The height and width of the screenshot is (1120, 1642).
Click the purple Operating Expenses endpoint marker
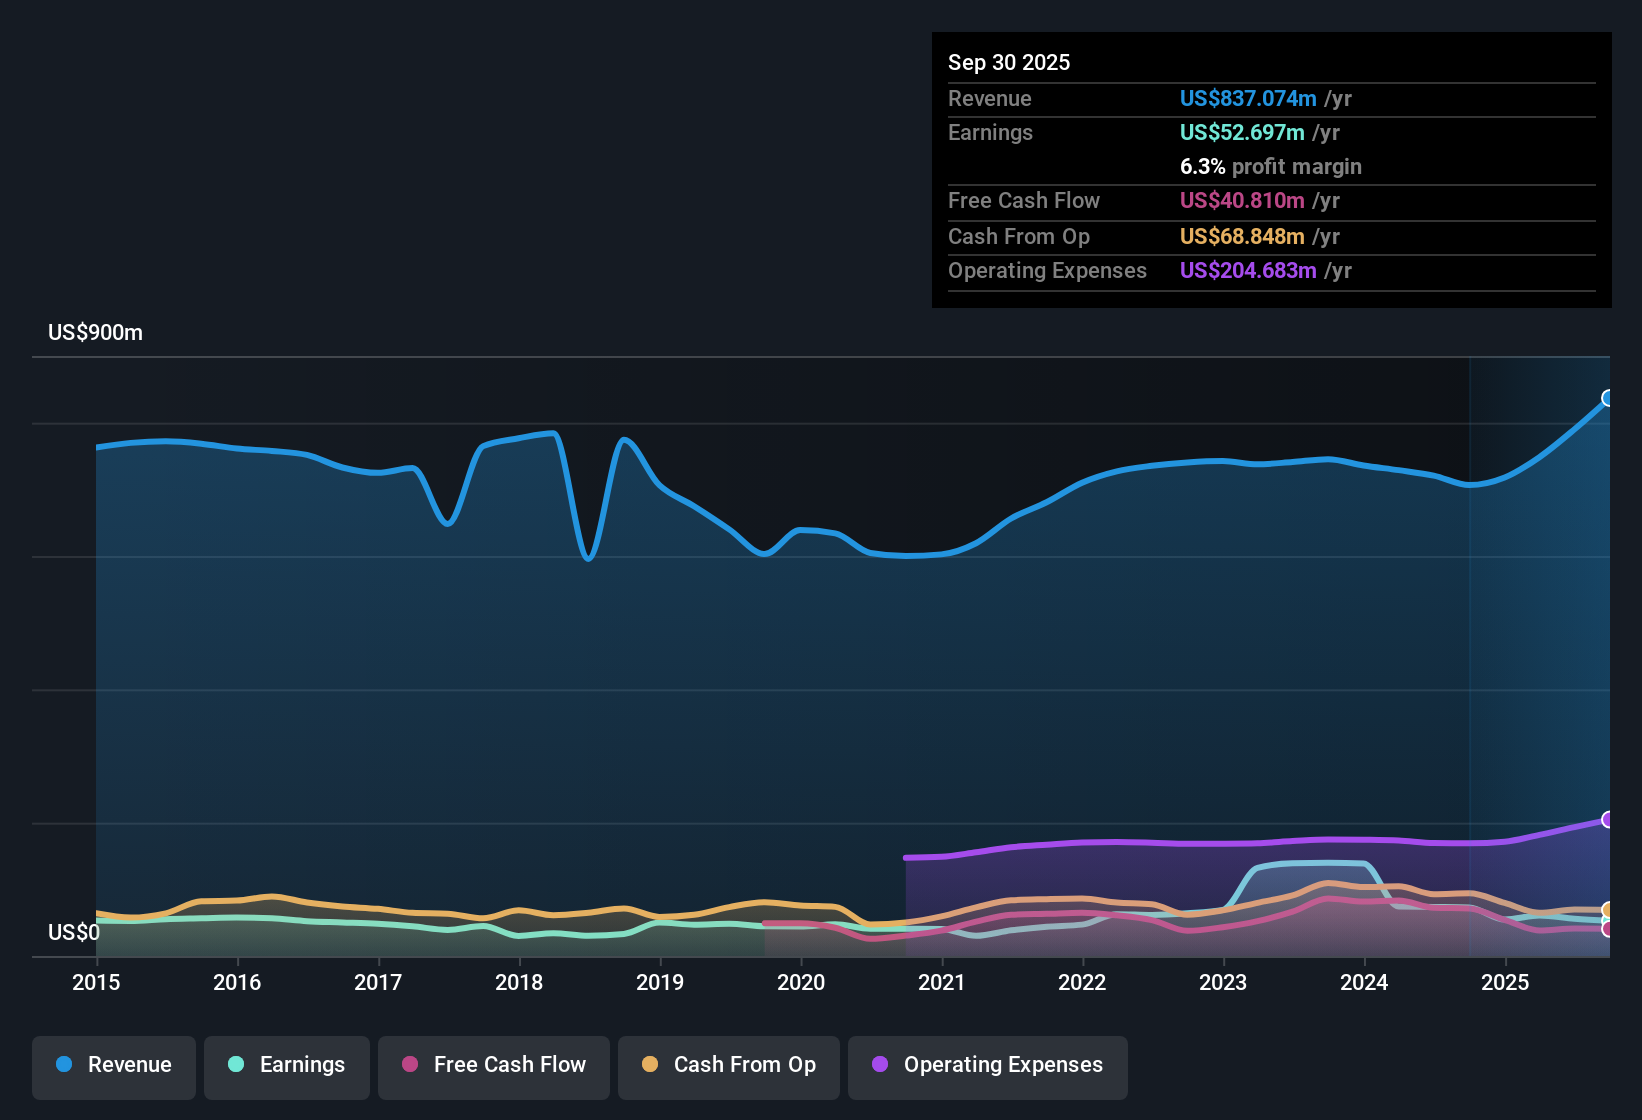click(1608, 819)
